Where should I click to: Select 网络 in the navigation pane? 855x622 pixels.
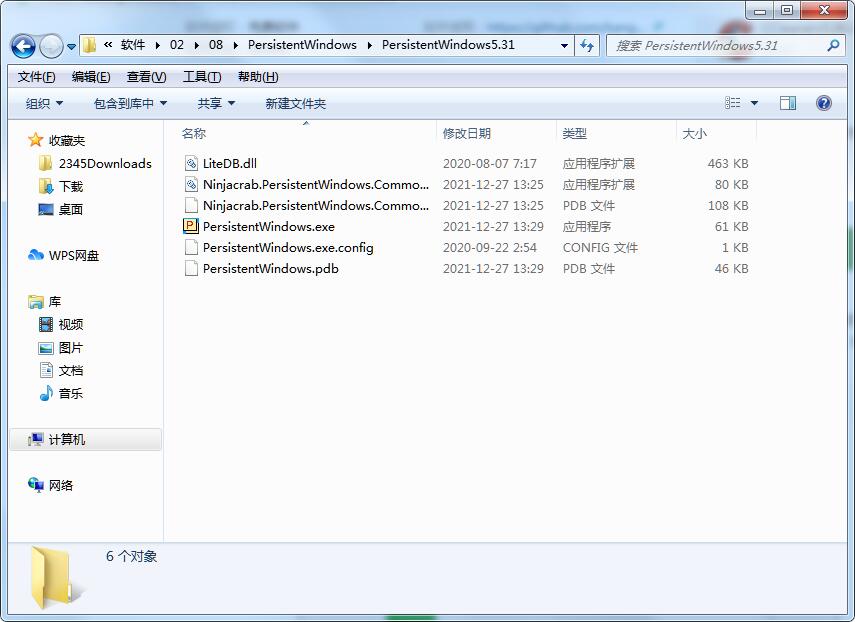pyautogui.click(x=60, y=485)
